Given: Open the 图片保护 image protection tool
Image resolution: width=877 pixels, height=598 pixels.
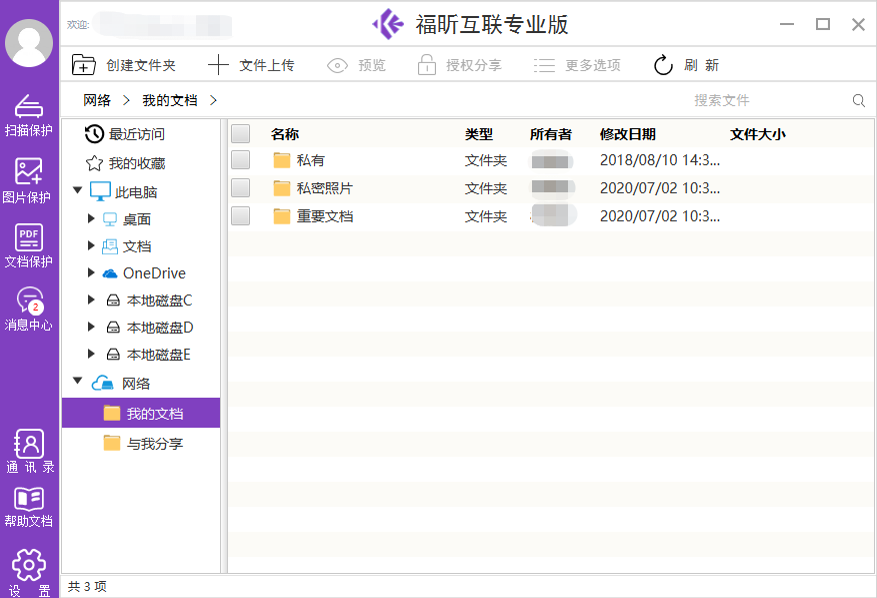Looking at the screenshot, I should pos(29,181).
